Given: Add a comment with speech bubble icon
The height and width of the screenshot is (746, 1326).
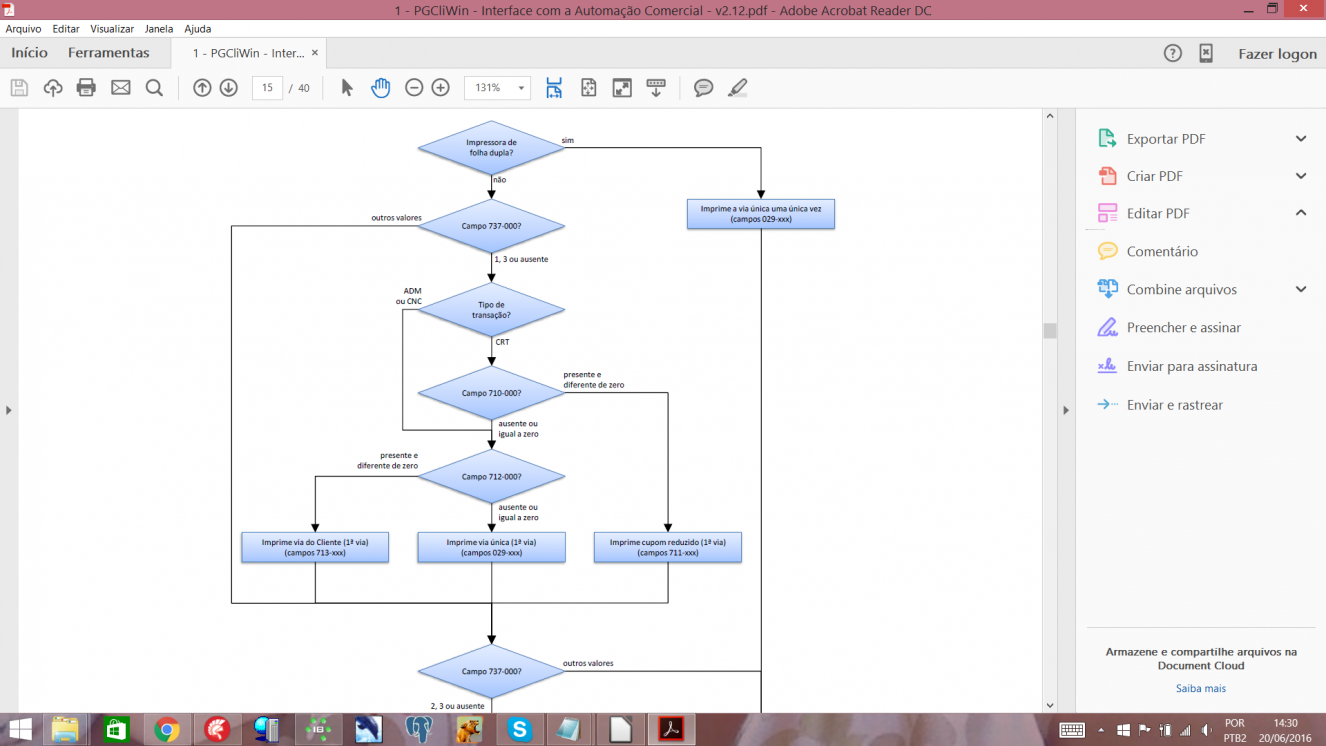Looking at the screenshot, I should point(704,88).
